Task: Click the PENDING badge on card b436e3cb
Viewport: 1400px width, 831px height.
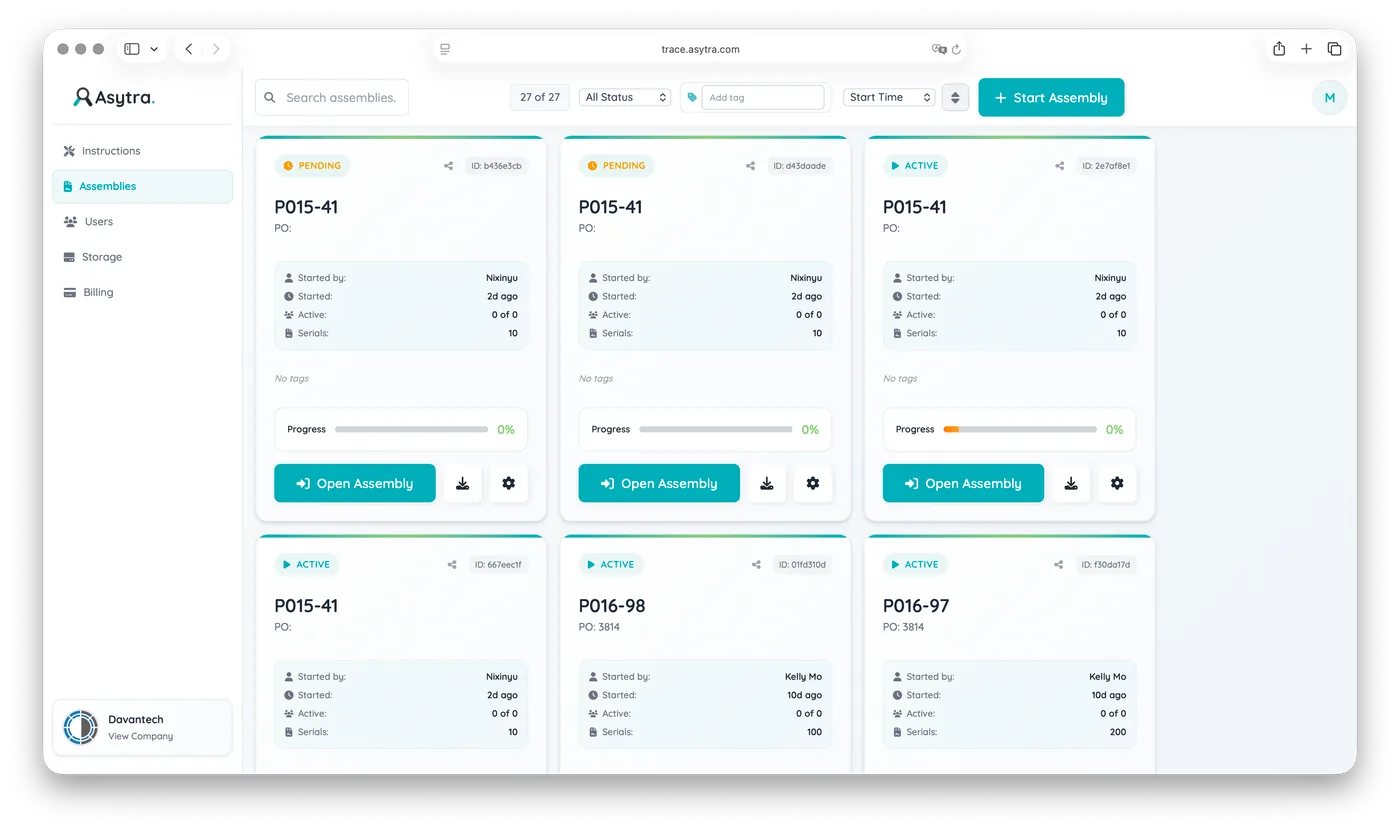Action: point(312,166)
